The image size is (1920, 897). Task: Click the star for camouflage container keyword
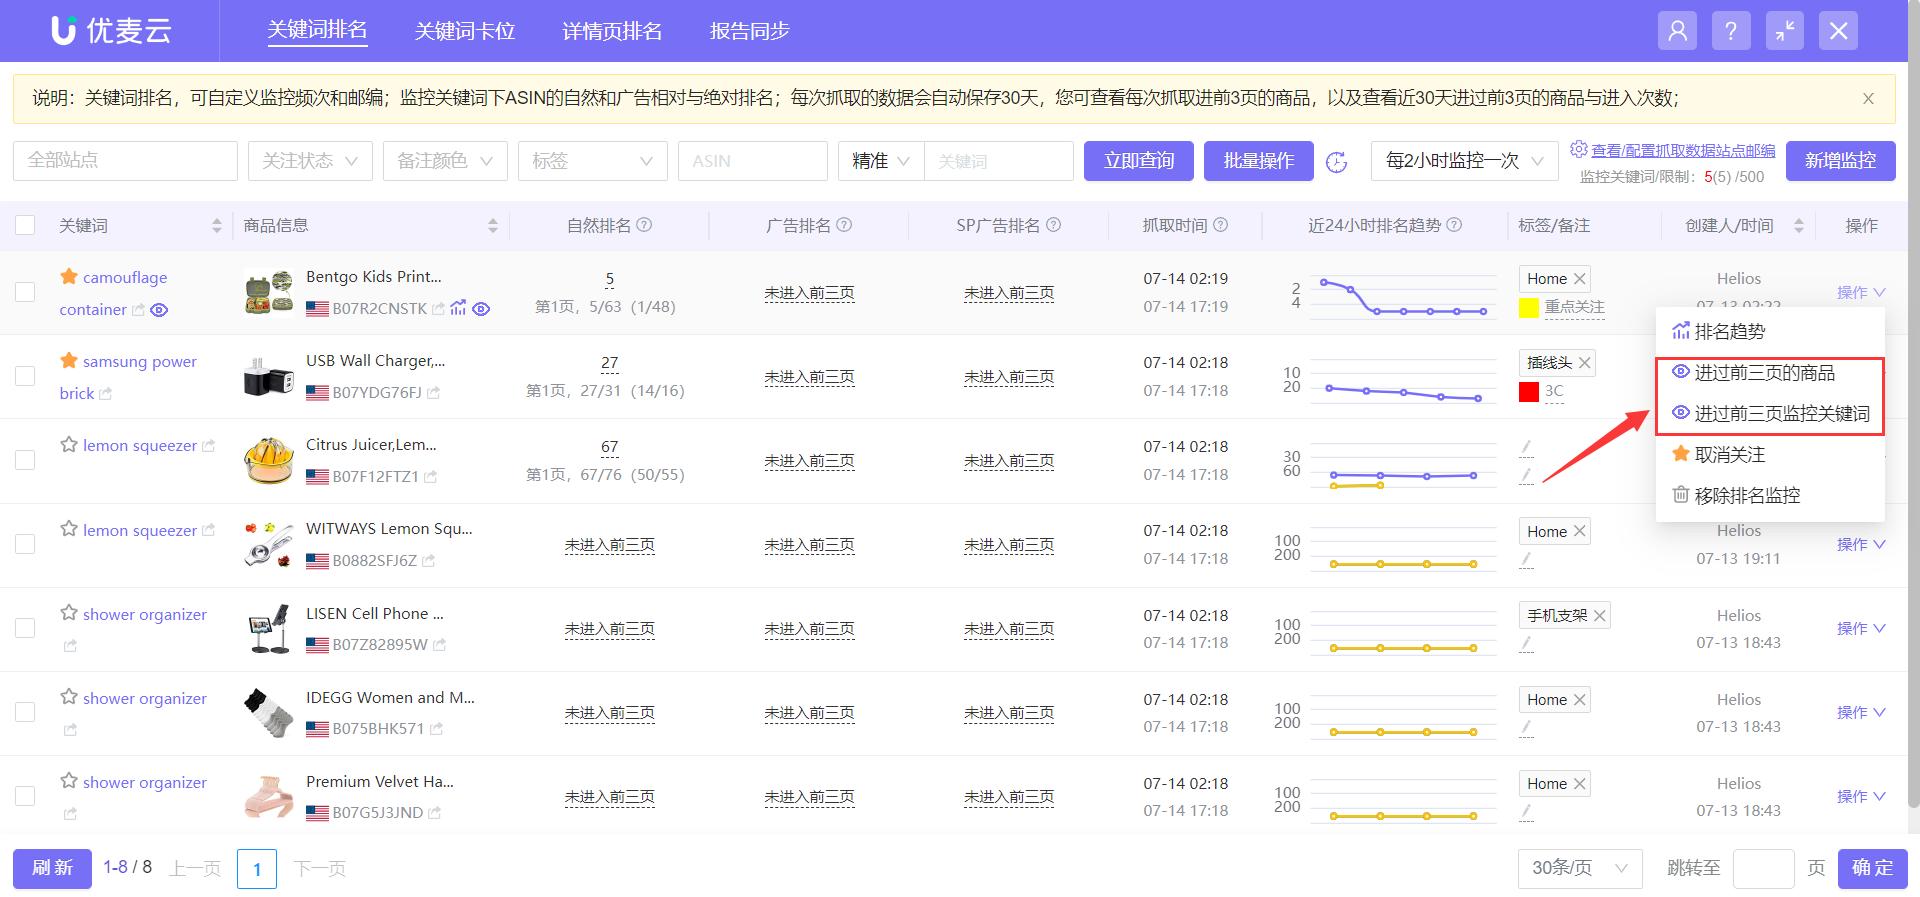point(69,276)
